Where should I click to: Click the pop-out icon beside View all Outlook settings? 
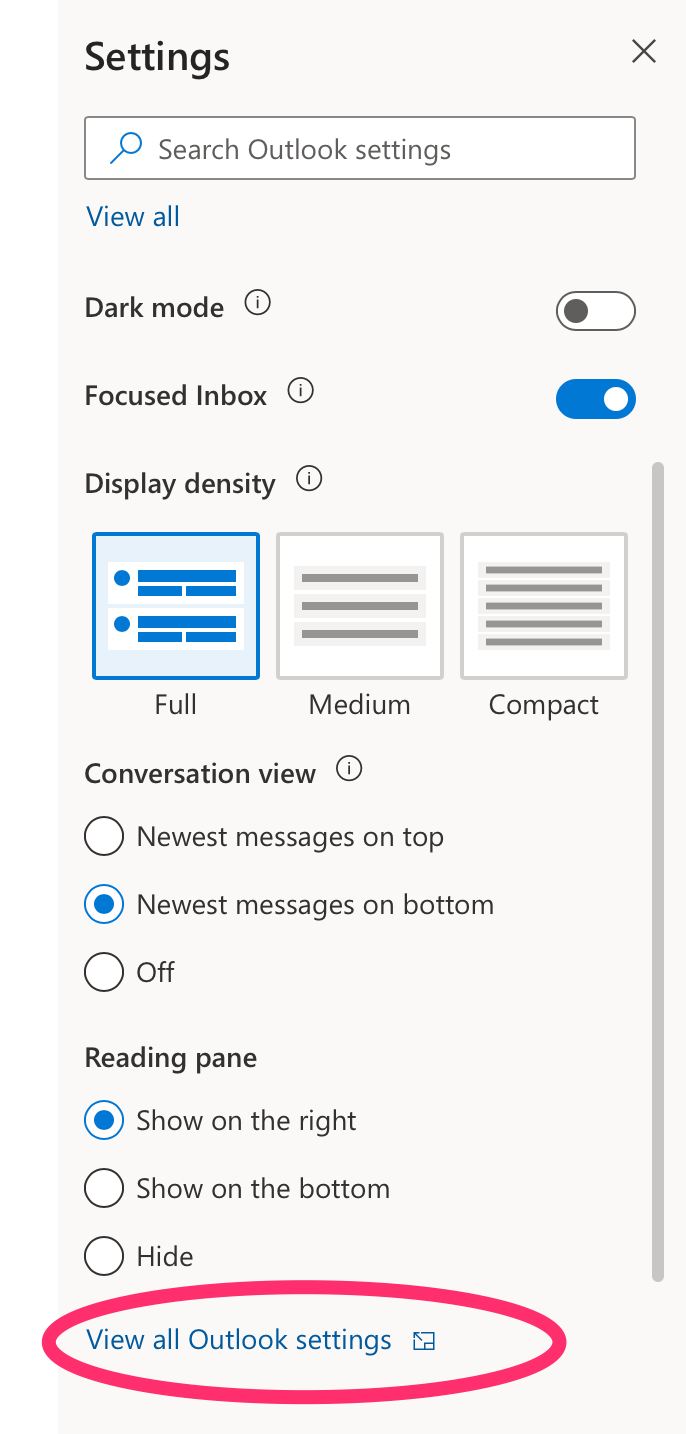424,1341
